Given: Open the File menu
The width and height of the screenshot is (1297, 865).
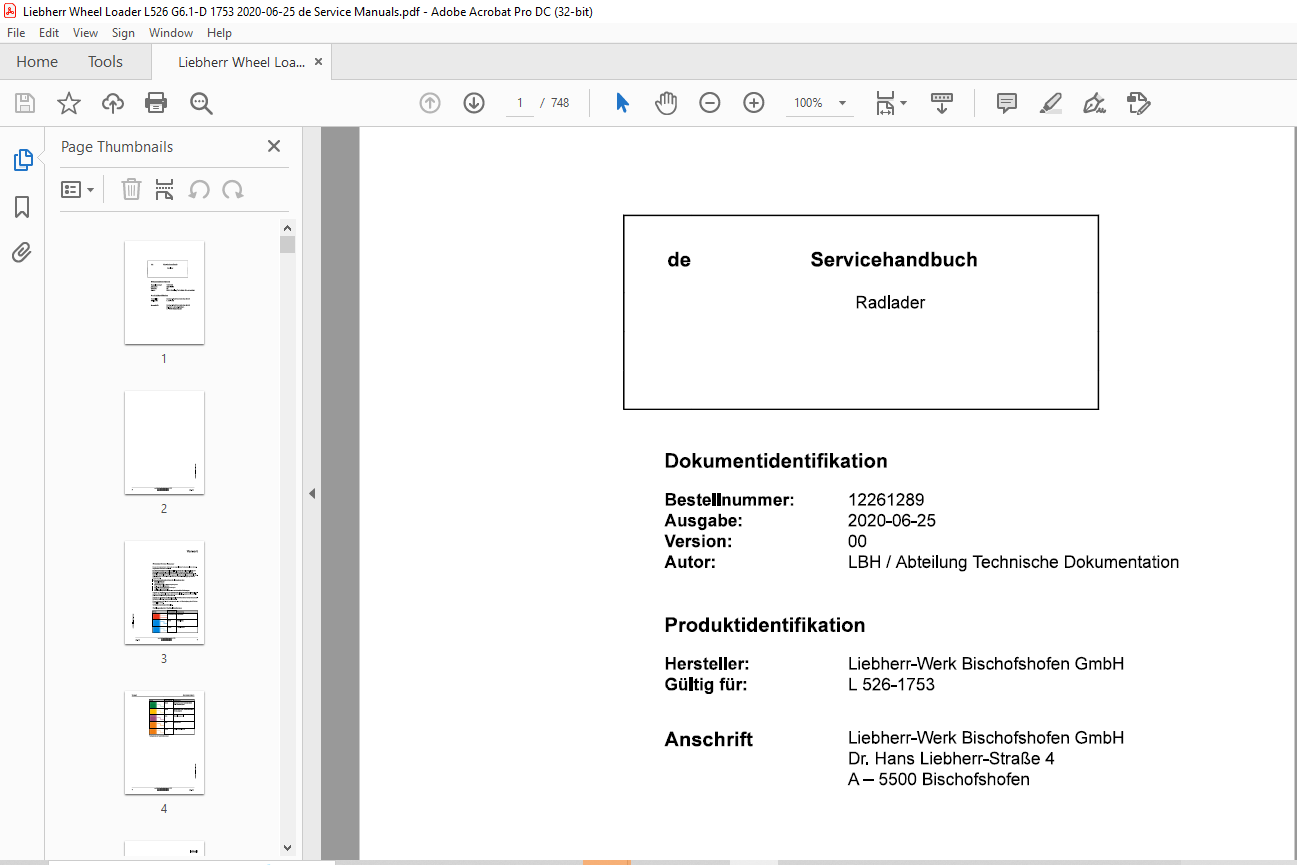Looking at the screenshot, I should coord(16,33).
